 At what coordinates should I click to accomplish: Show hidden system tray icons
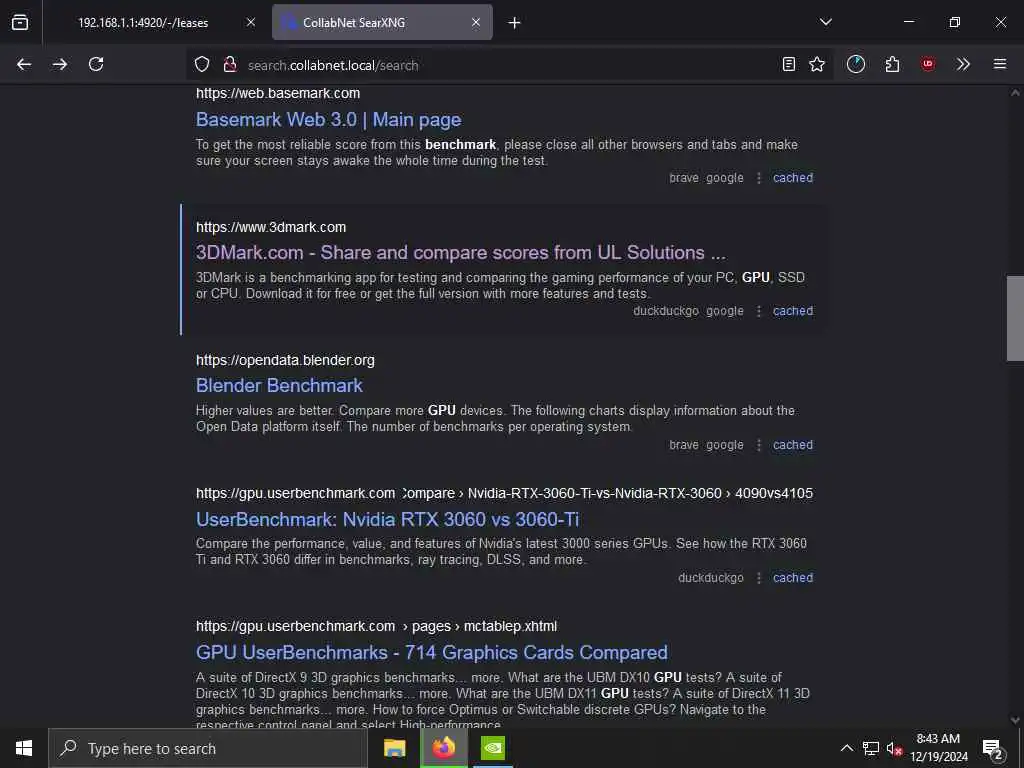(846, 748)
